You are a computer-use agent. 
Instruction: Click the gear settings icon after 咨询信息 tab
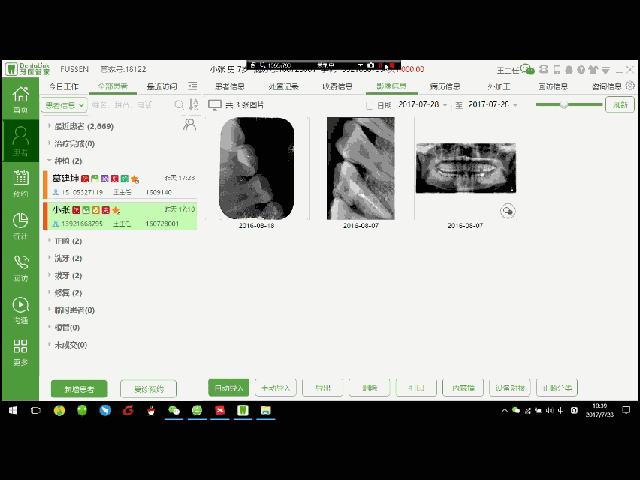click(630, 86)
